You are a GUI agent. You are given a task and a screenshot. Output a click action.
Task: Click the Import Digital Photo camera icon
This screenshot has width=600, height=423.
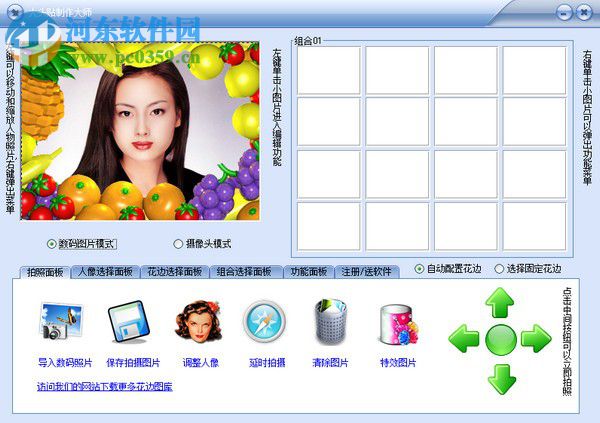click(61, 321)
